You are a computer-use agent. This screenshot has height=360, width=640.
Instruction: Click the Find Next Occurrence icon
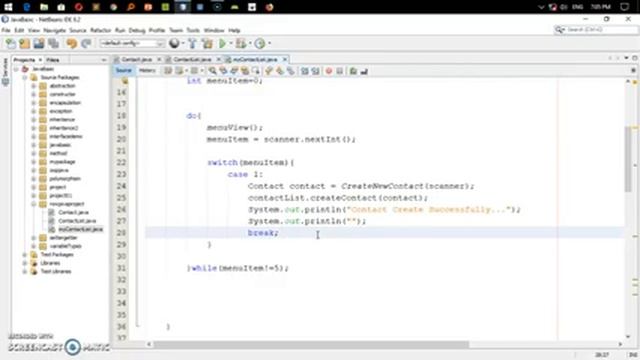coord(234,71)
